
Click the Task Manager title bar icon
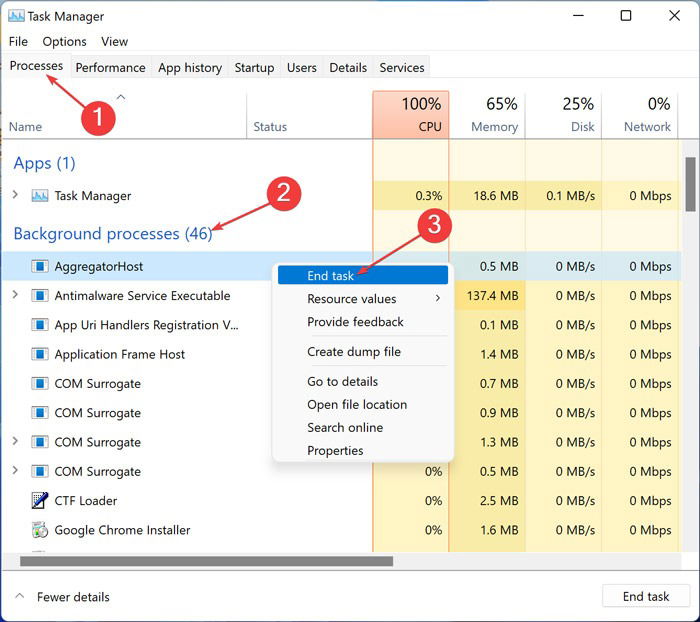[x=17, y=16]
